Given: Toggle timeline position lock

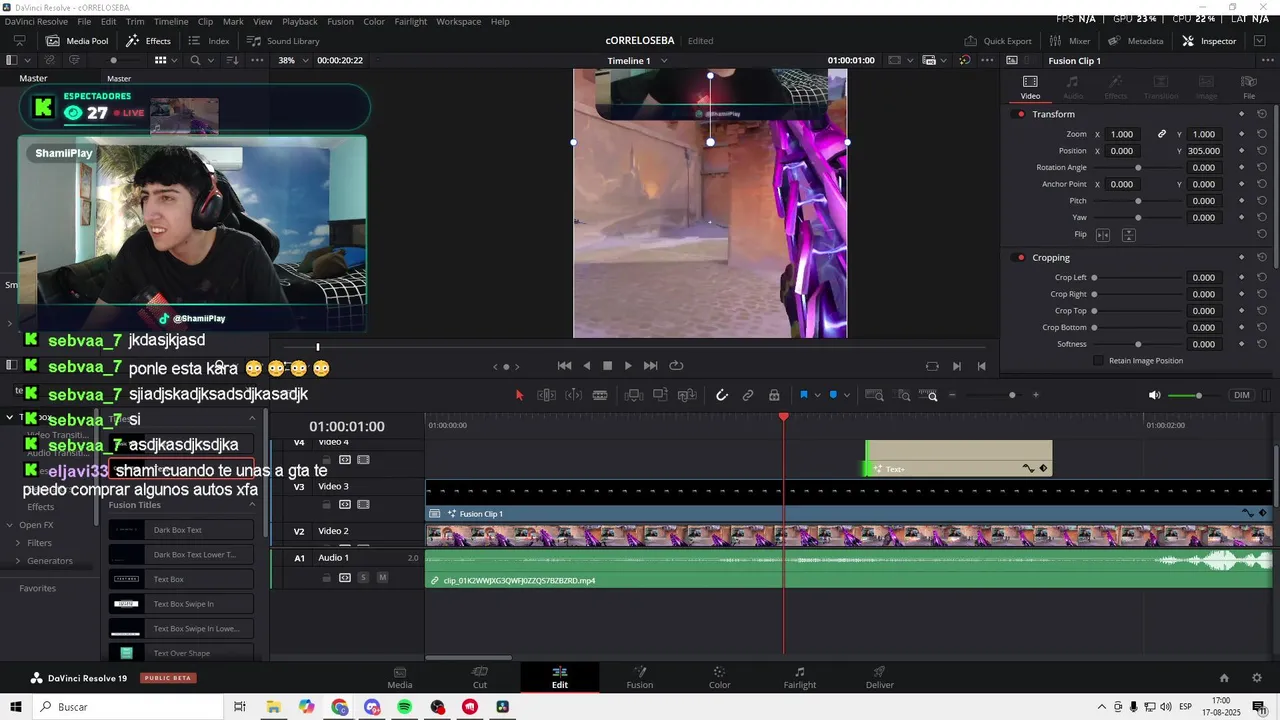Looking at the screenshot, I should (774, 395).
